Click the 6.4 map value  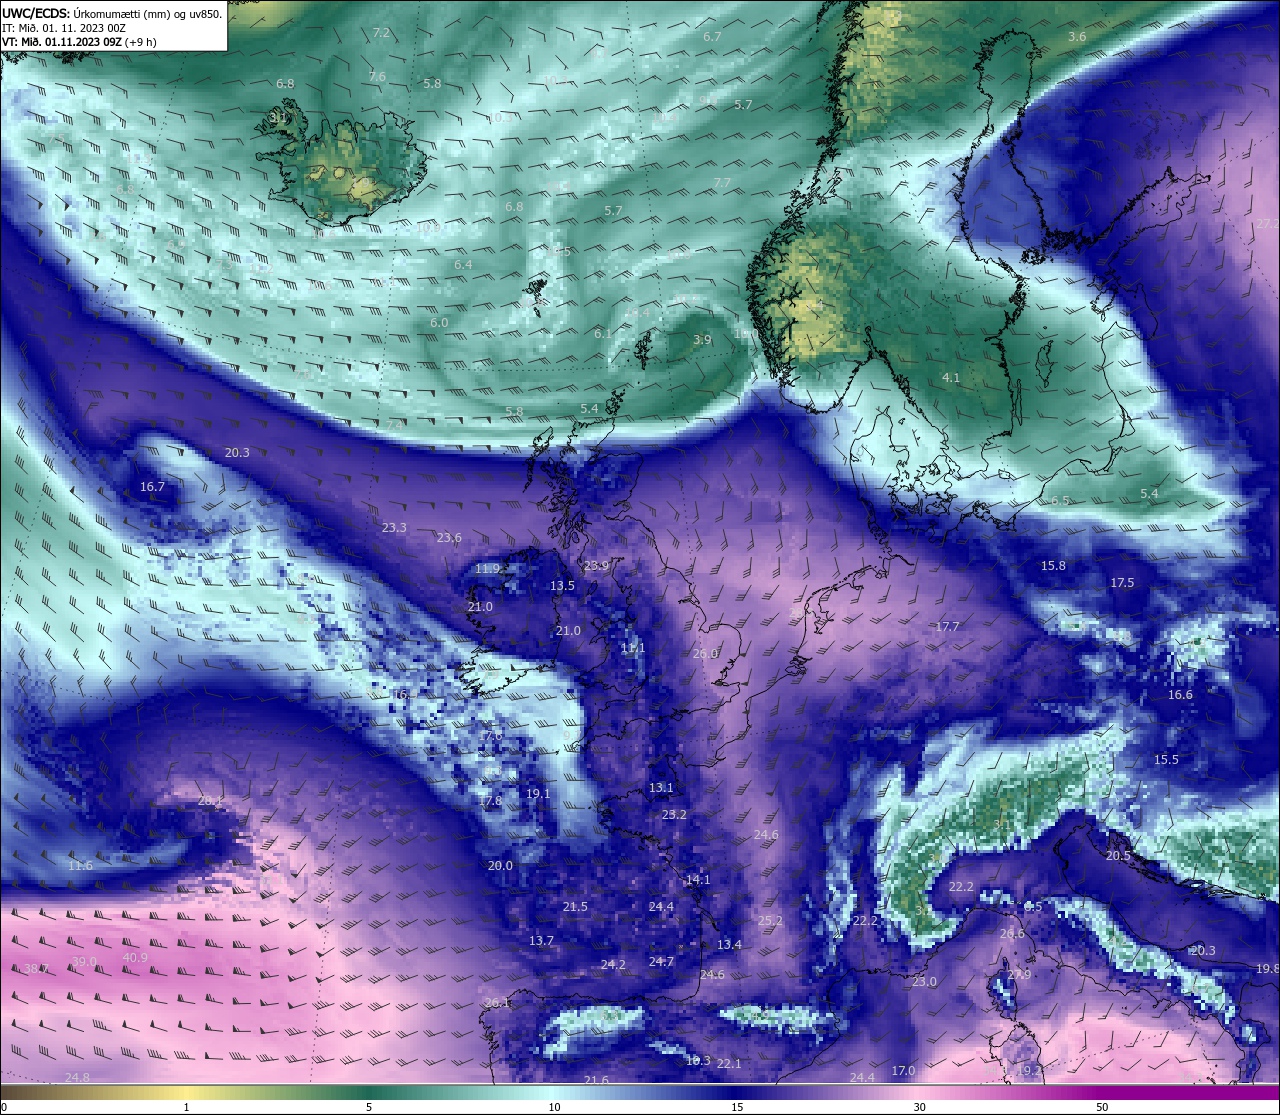pyautogui.click(x=463, y=265)
